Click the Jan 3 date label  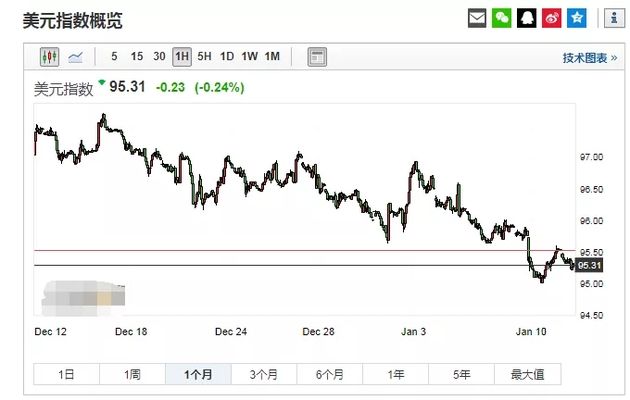coord(413,332)
